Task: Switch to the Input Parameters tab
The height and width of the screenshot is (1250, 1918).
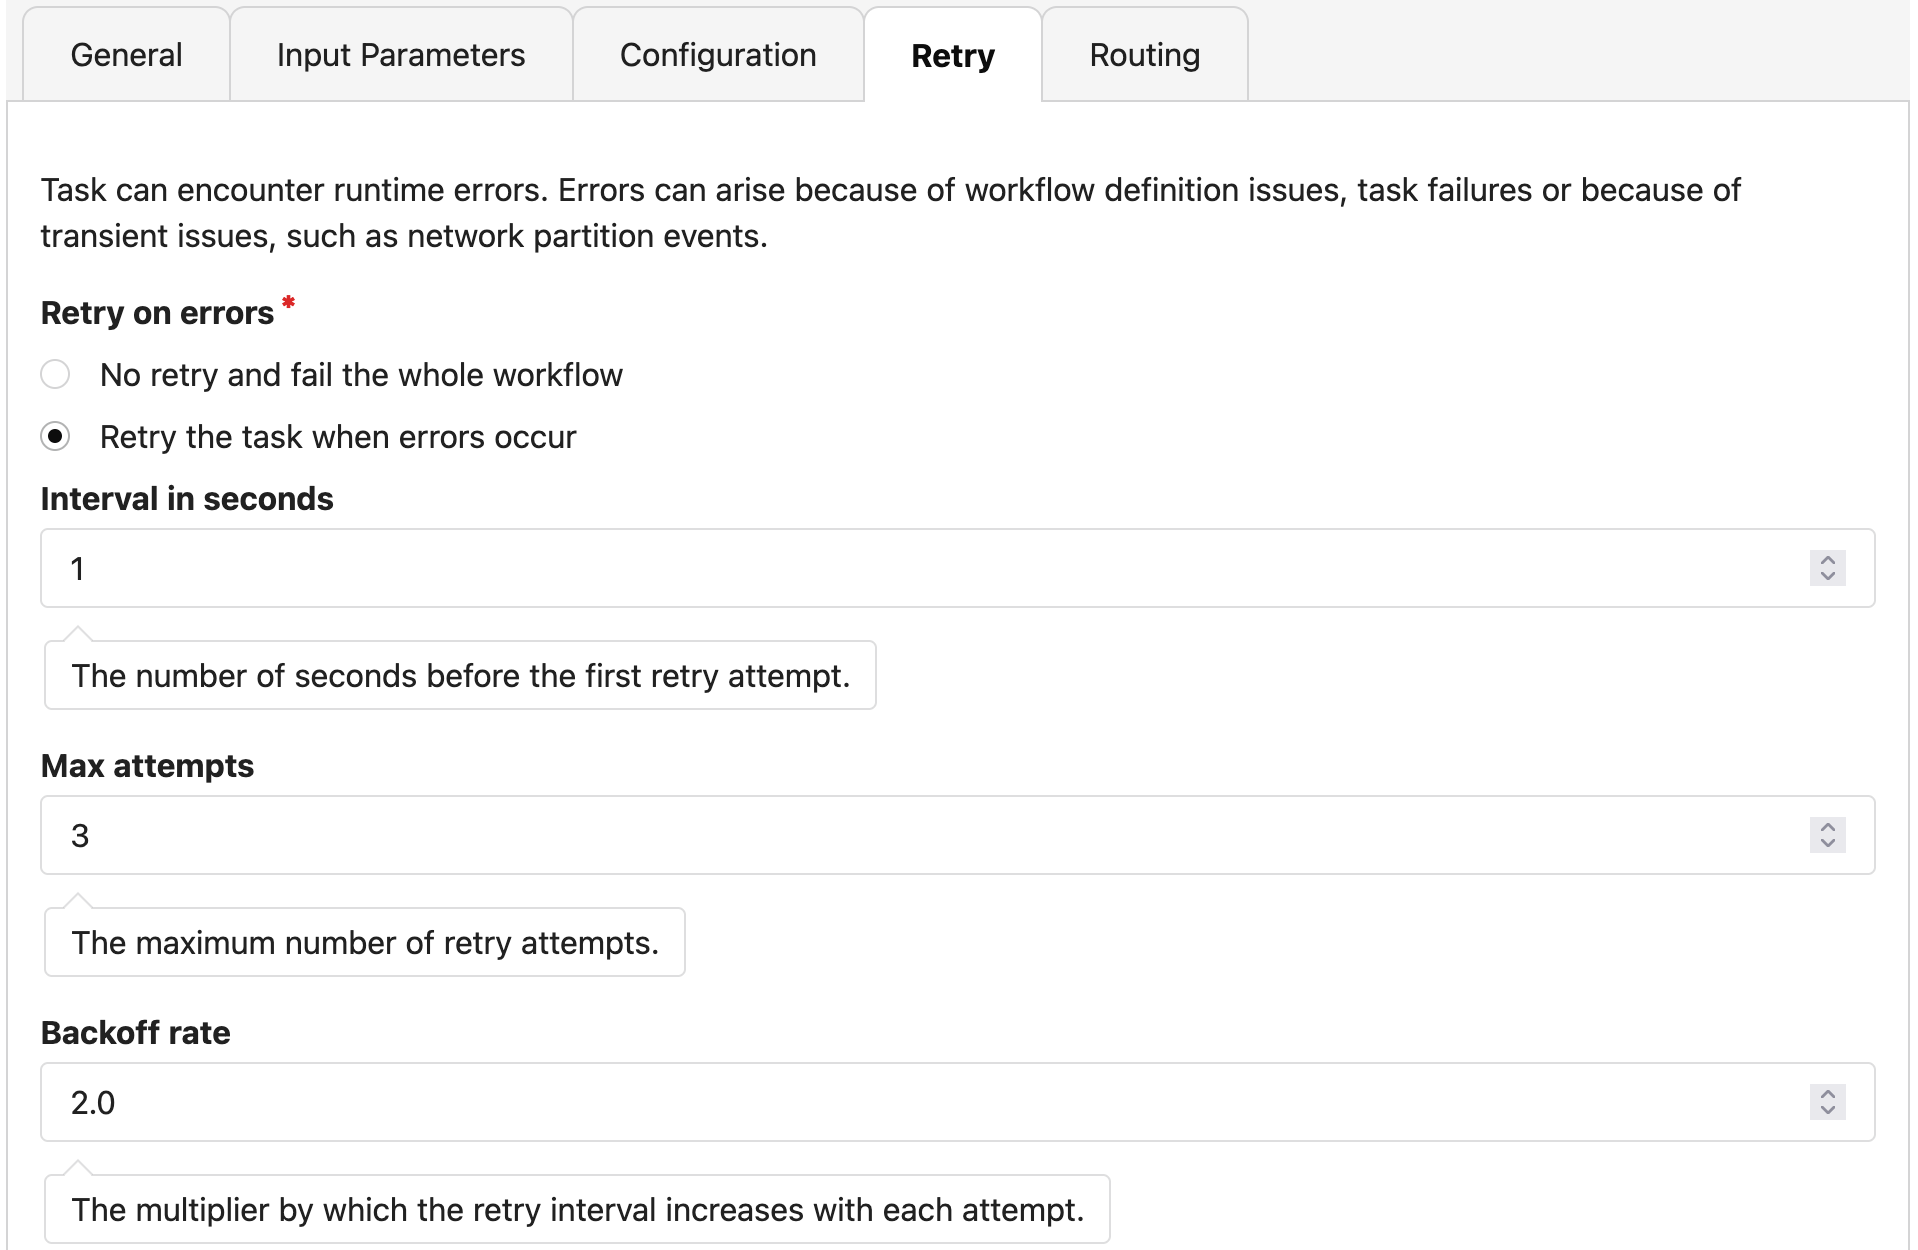Action: click(x=400, y=55)
